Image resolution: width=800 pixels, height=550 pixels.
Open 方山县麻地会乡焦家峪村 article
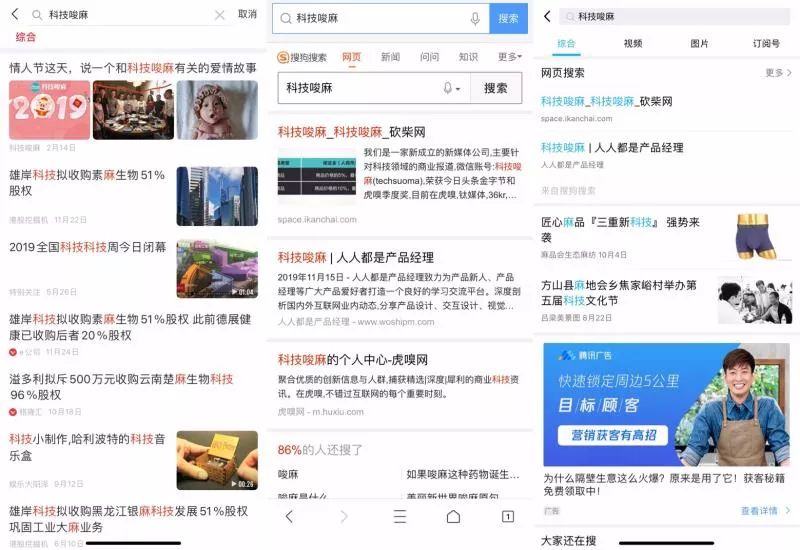pos(619,293)
